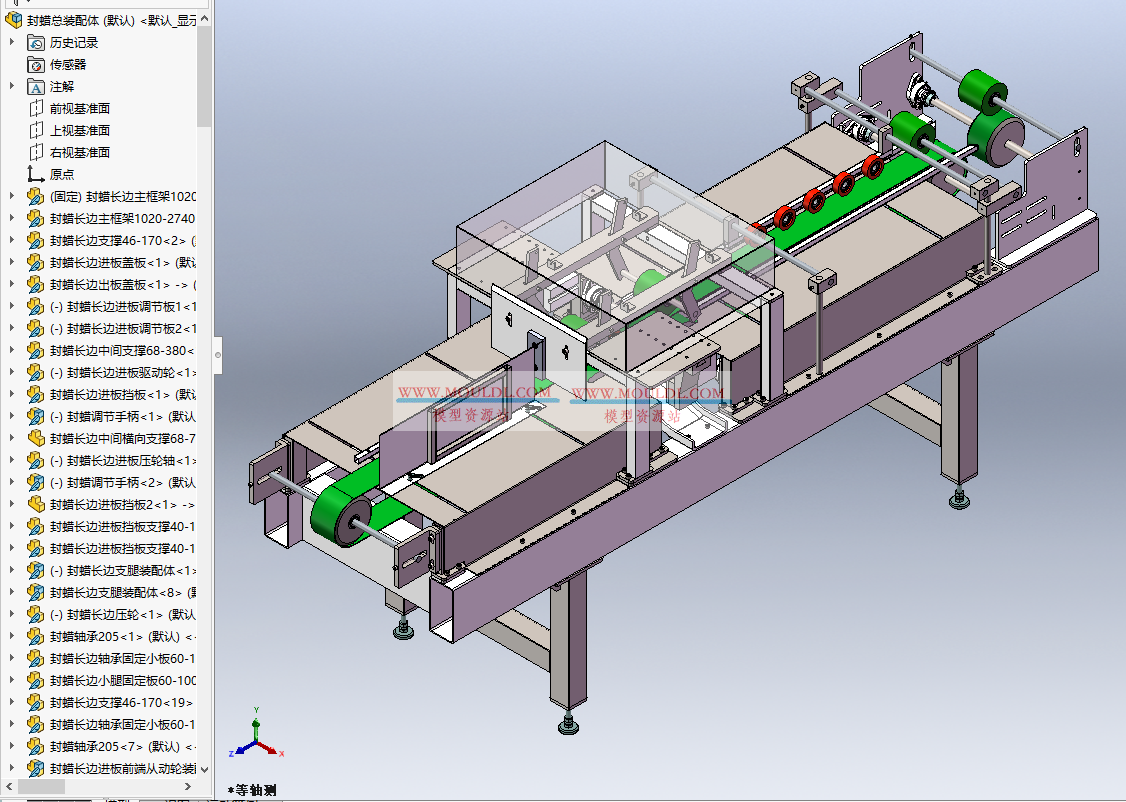Select 封蜡长边小腿固定板60-100 in the feature tree
The width and height of the screenshot is (1126, 802).
(x=122, y=680)
